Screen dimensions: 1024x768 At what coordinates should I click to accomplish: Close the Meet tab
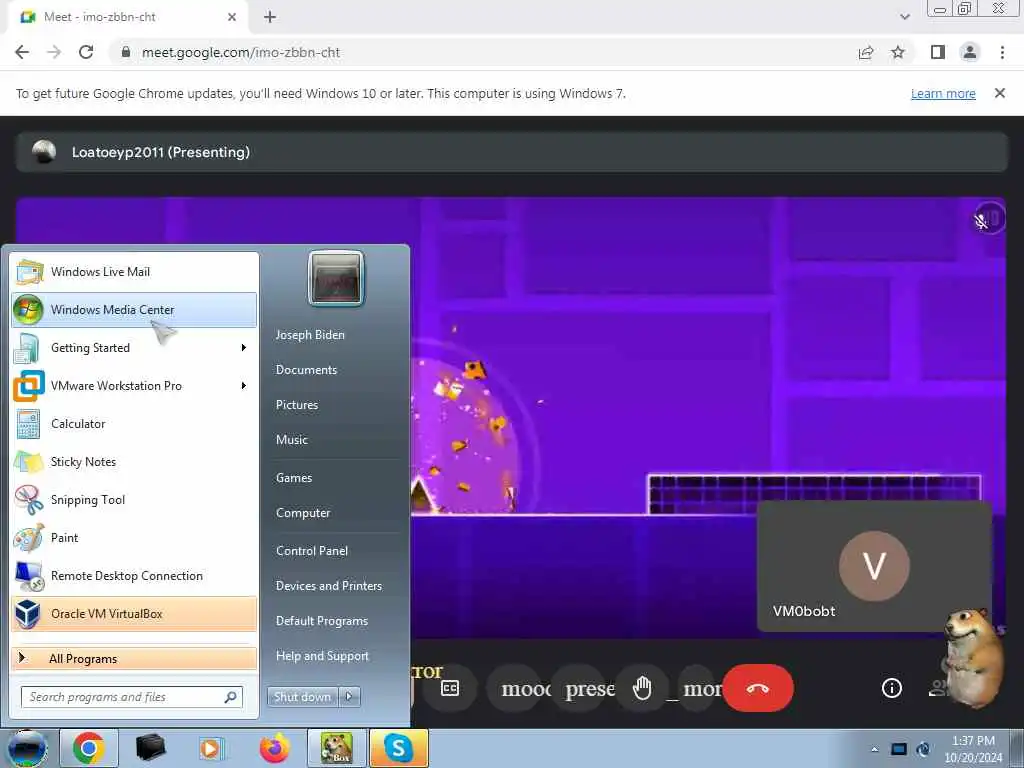click(x=232, y=17)
